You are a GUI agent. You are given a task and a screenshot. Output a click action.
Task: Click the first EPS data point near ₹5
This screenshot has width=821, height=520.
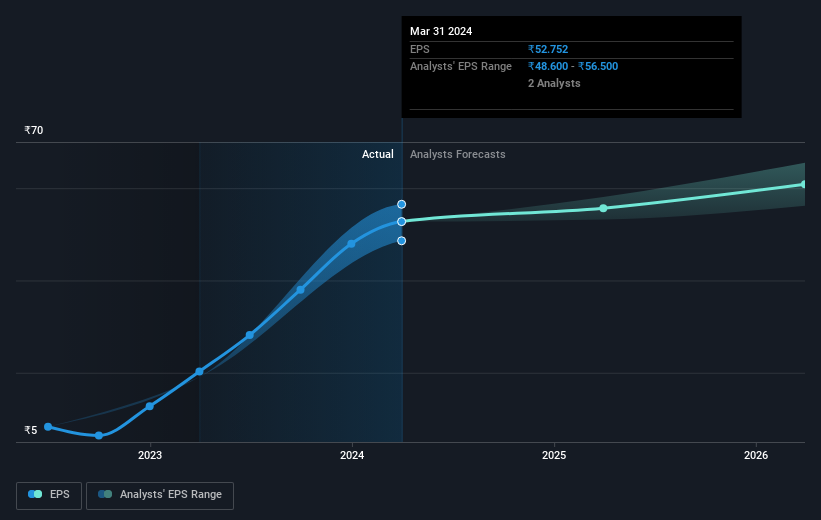tap(48, 427)
